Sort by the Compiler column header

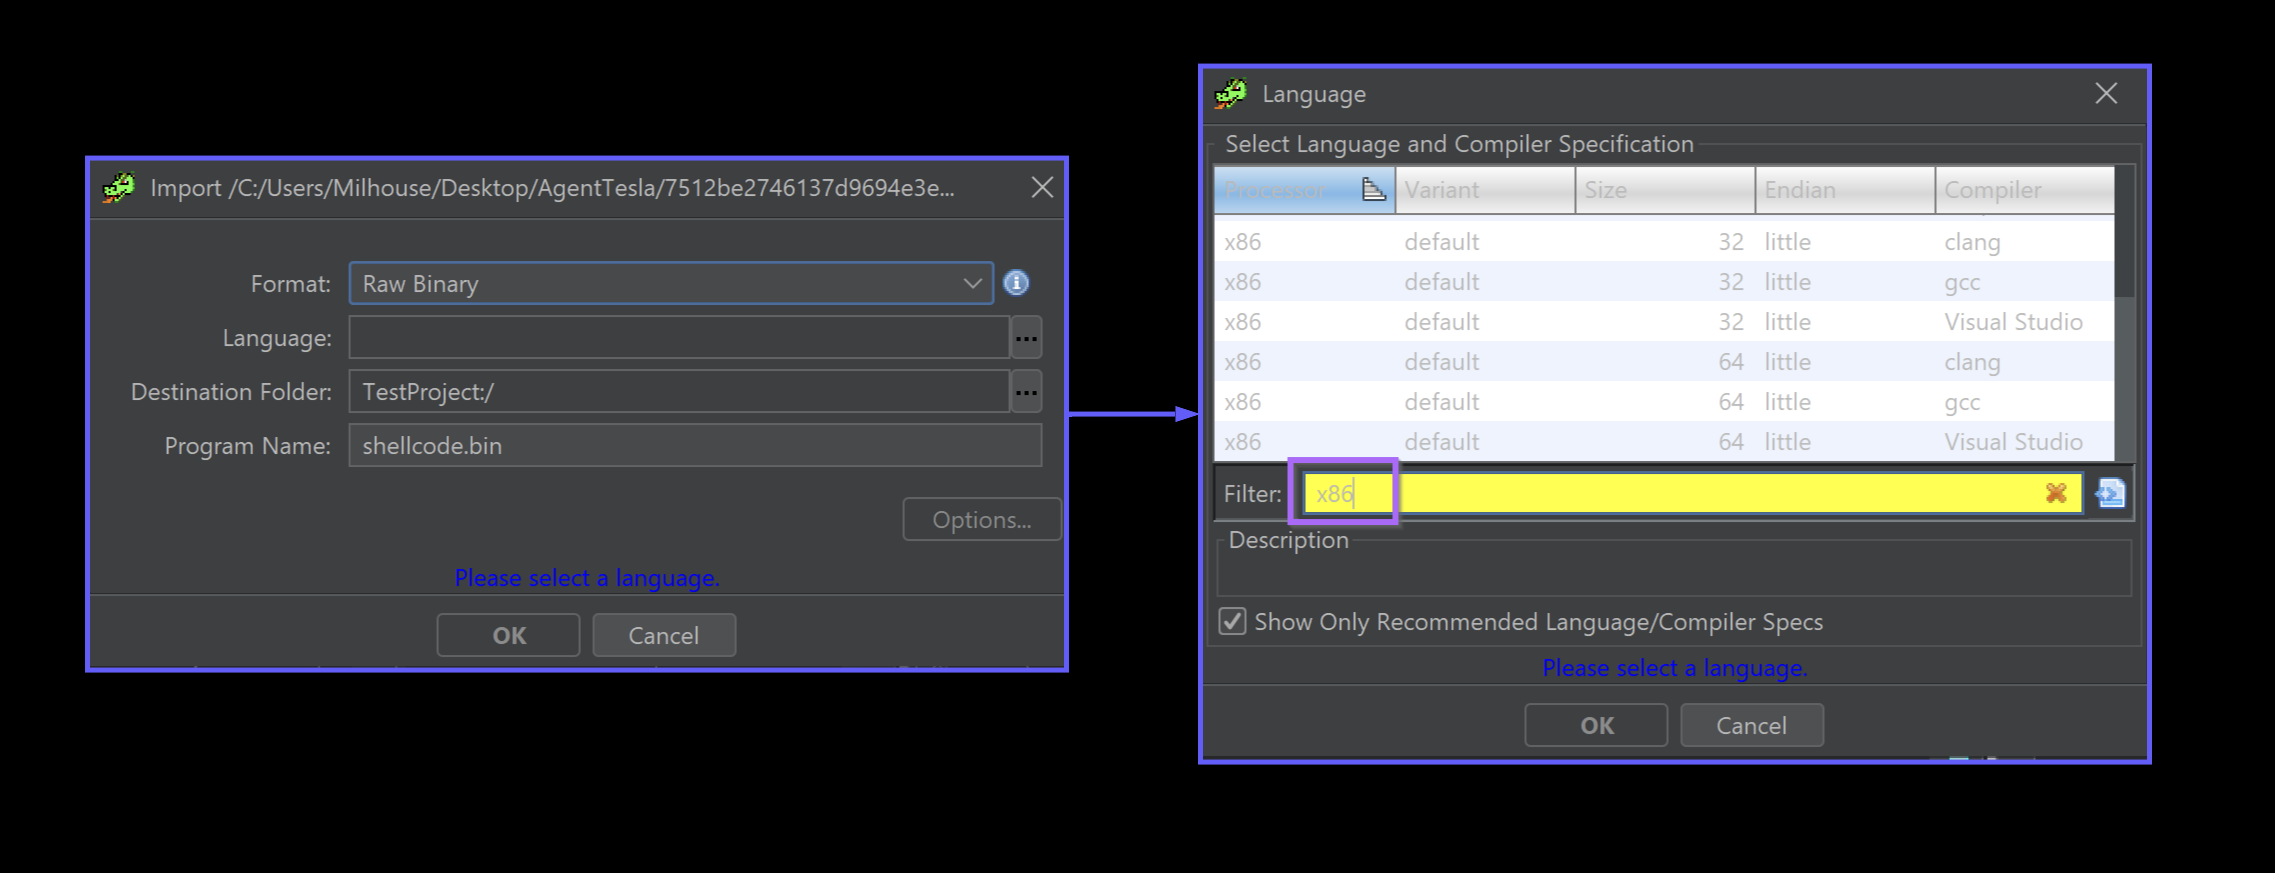(2025, 190)
